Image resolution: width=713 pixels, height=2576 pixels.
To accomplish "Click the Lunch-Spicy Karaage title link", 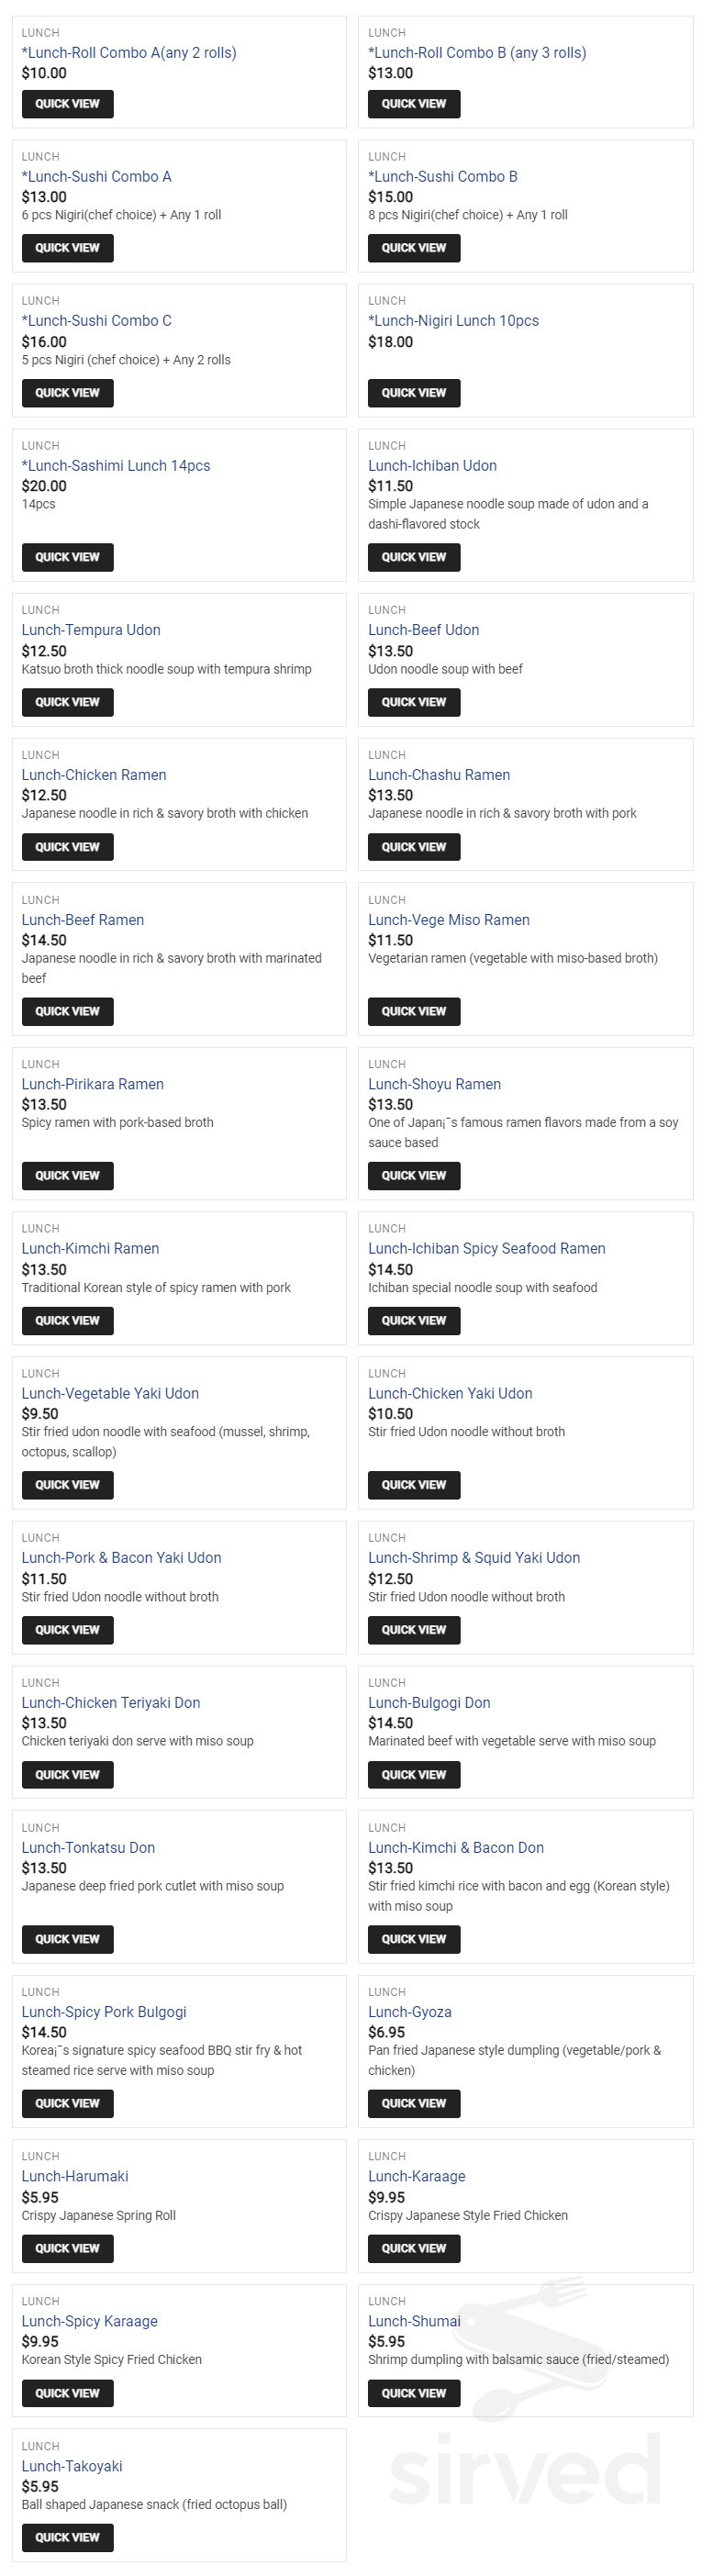I will tap(89, 2321).
